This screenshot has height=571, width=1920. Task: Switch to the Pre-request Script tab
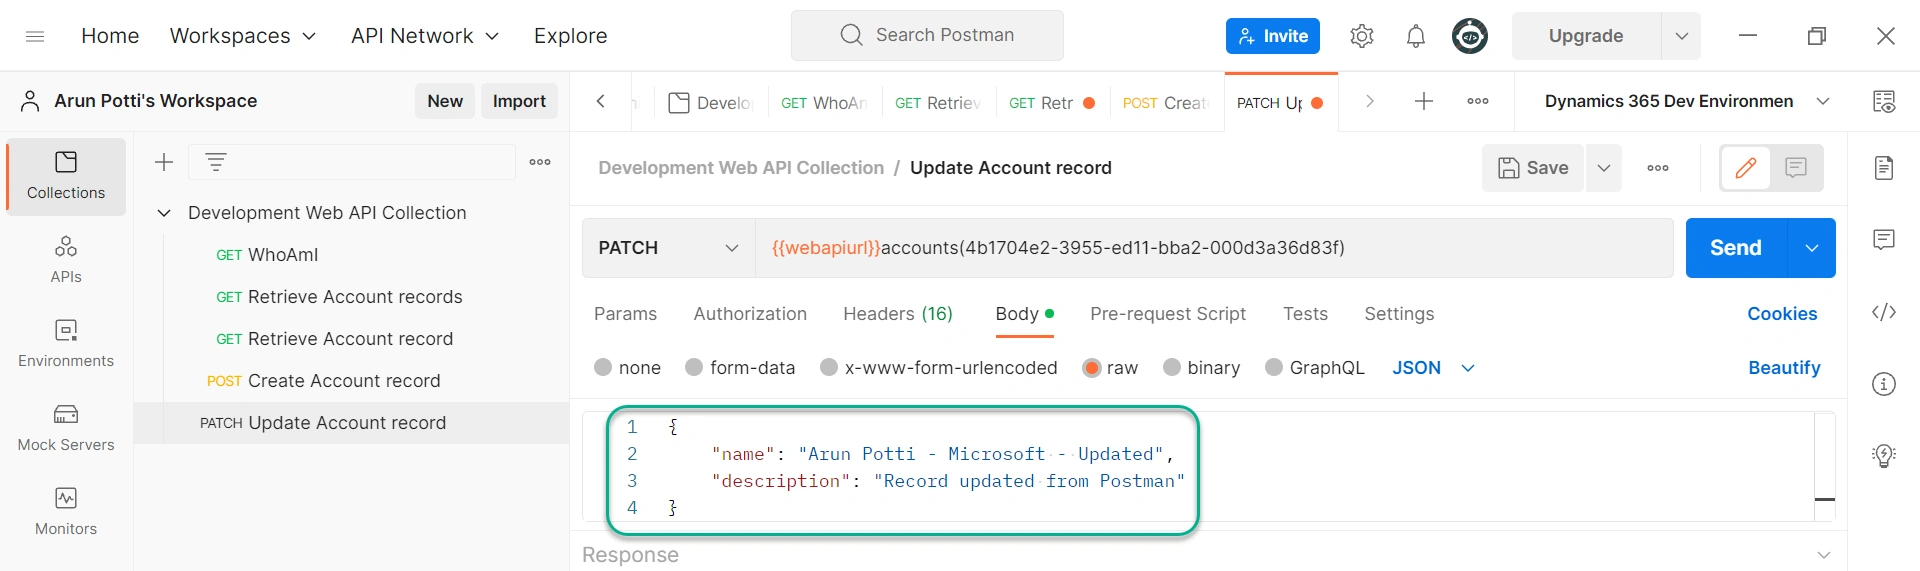click(1168, 314)
